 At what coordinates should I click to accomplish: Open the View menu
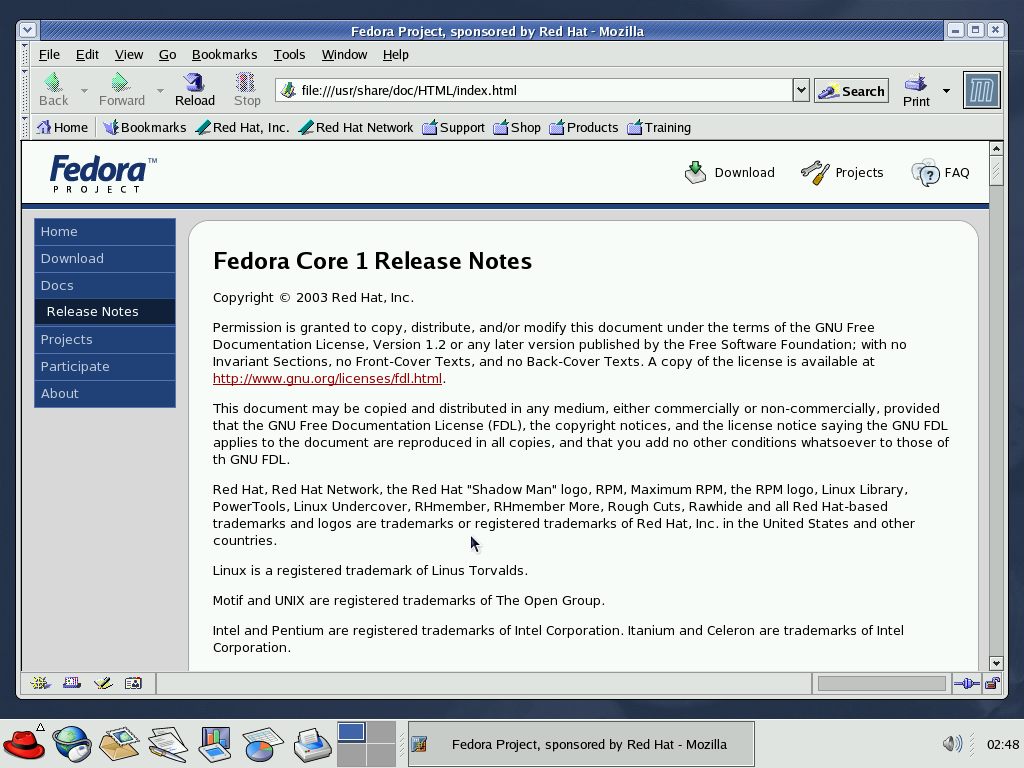click(129, 55)
